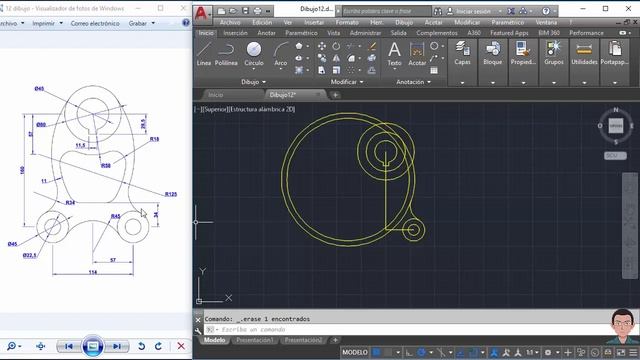Open the Grupos panel button
This screenshot has width=640, height=360.
tap(554, 62)
